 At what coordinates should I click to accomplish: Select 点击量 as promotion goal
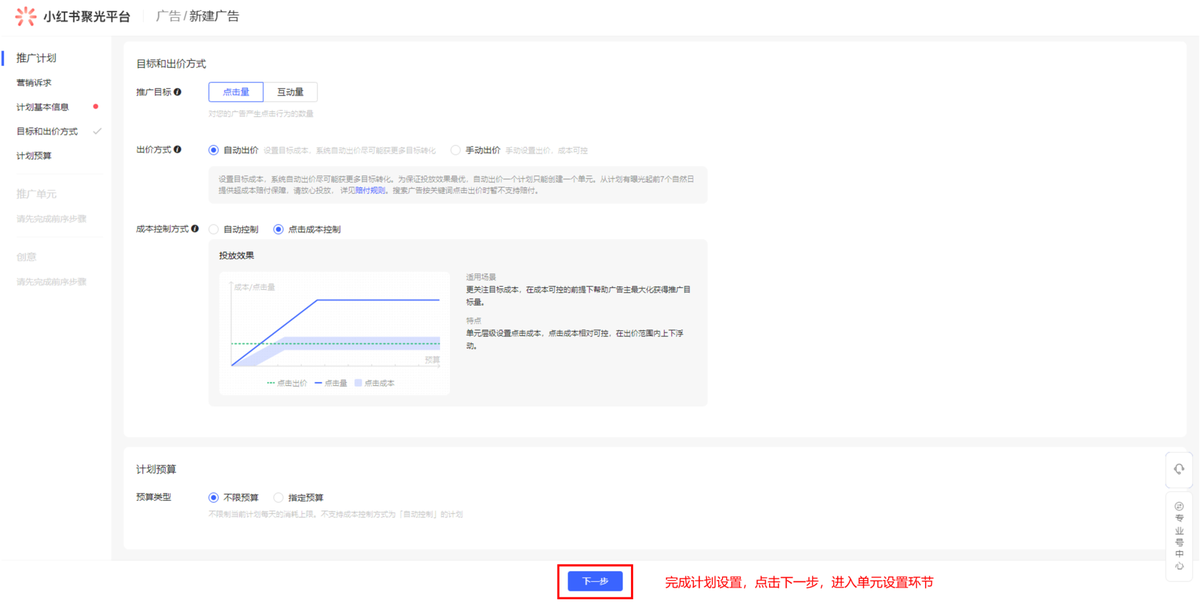(x=236, y=92)
